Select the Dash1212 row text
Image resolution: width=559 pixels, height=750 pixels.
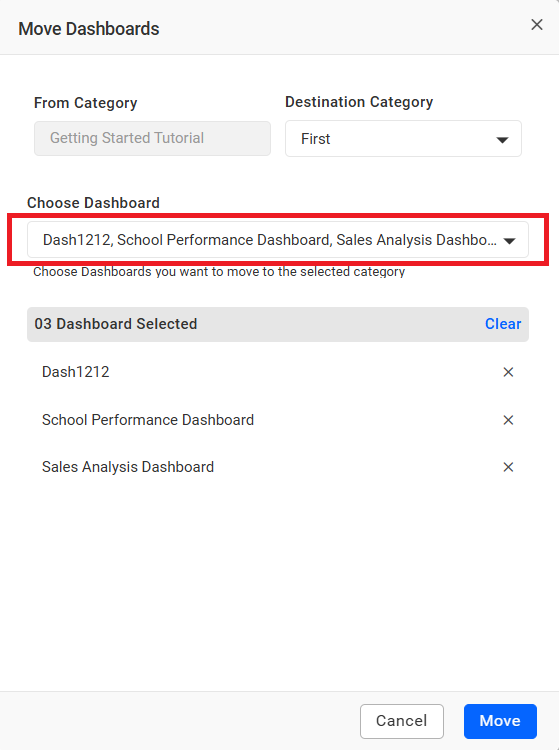(76, 372)
